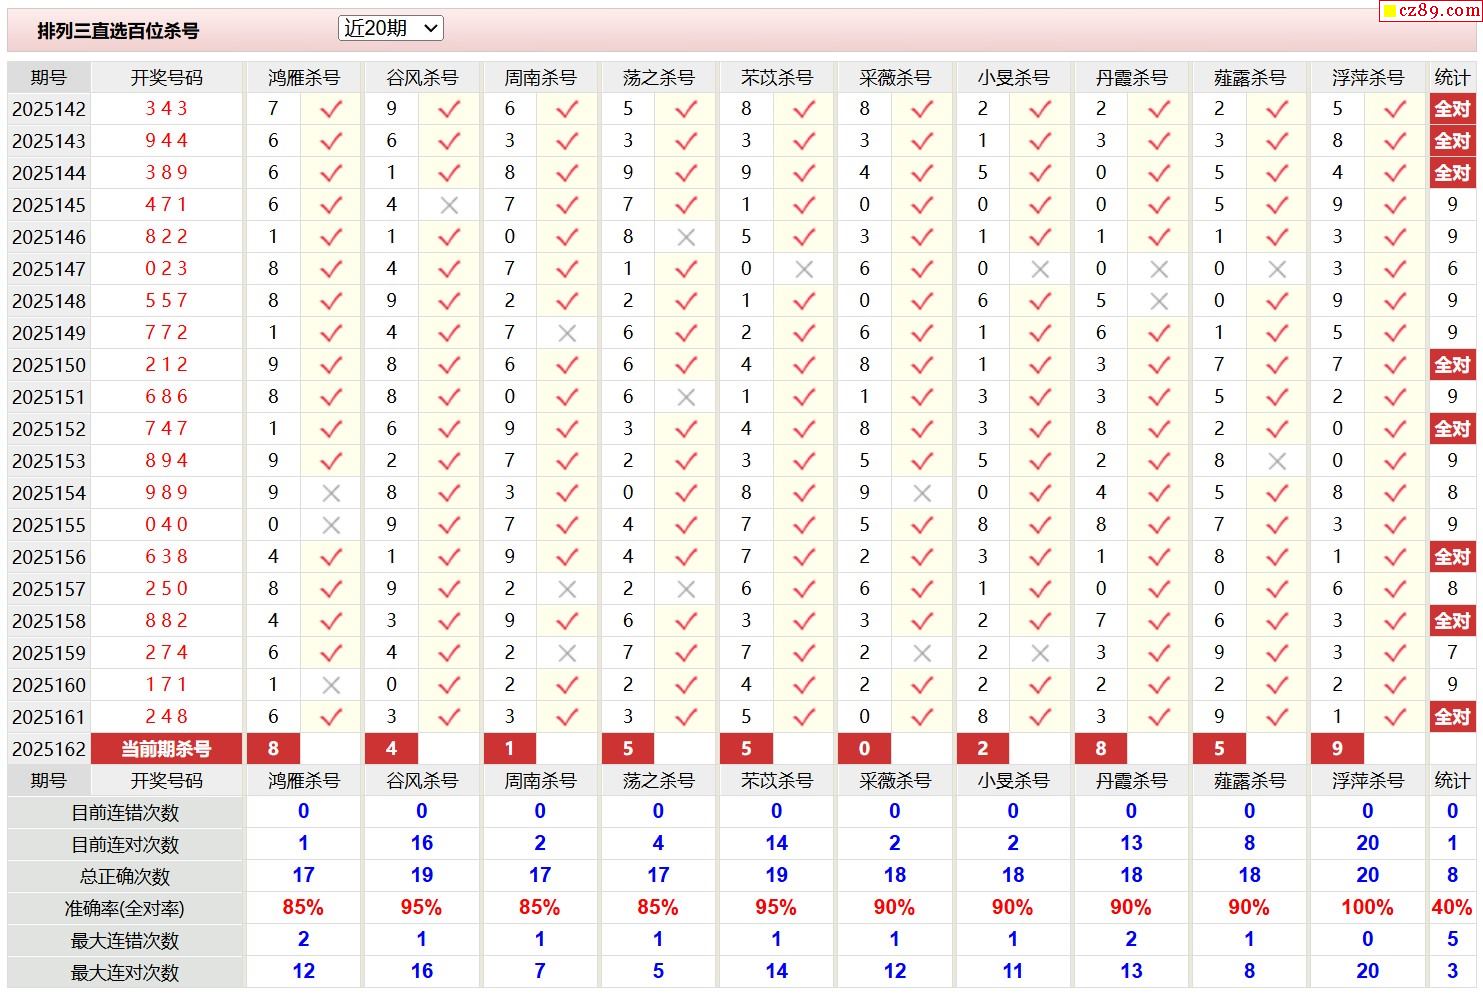This screenshot has height=994, width=1483.
Task: Select the 全对 badge in row 2025156
Action: pyautogui.click(x=1452, y=557)
